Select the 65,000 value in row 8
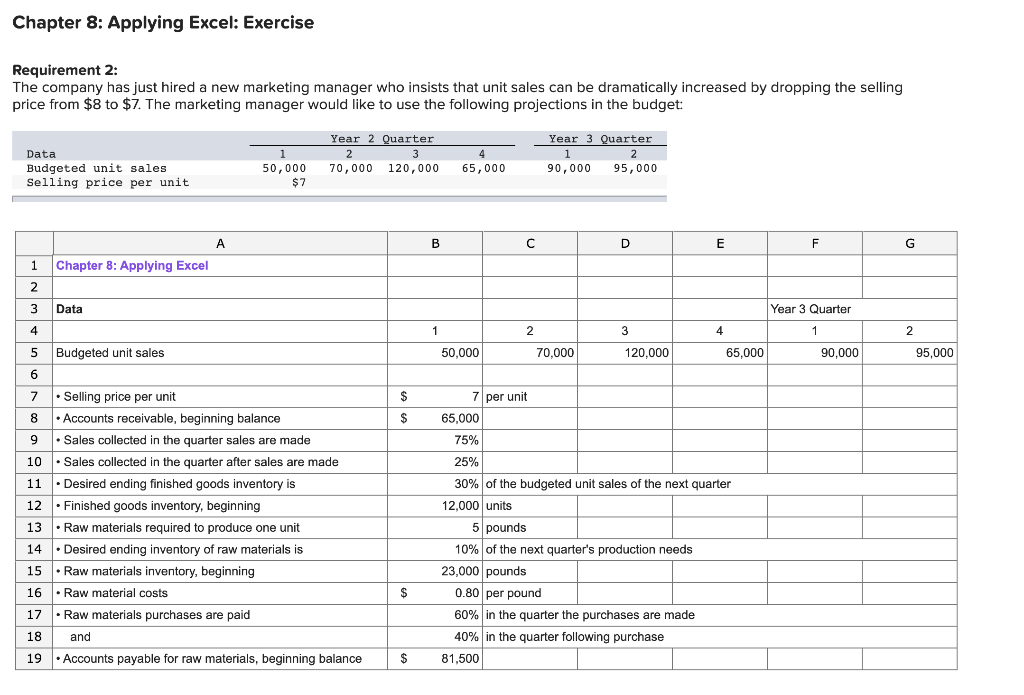Screen dimensions: 1024x695 [x=435, y=418]
